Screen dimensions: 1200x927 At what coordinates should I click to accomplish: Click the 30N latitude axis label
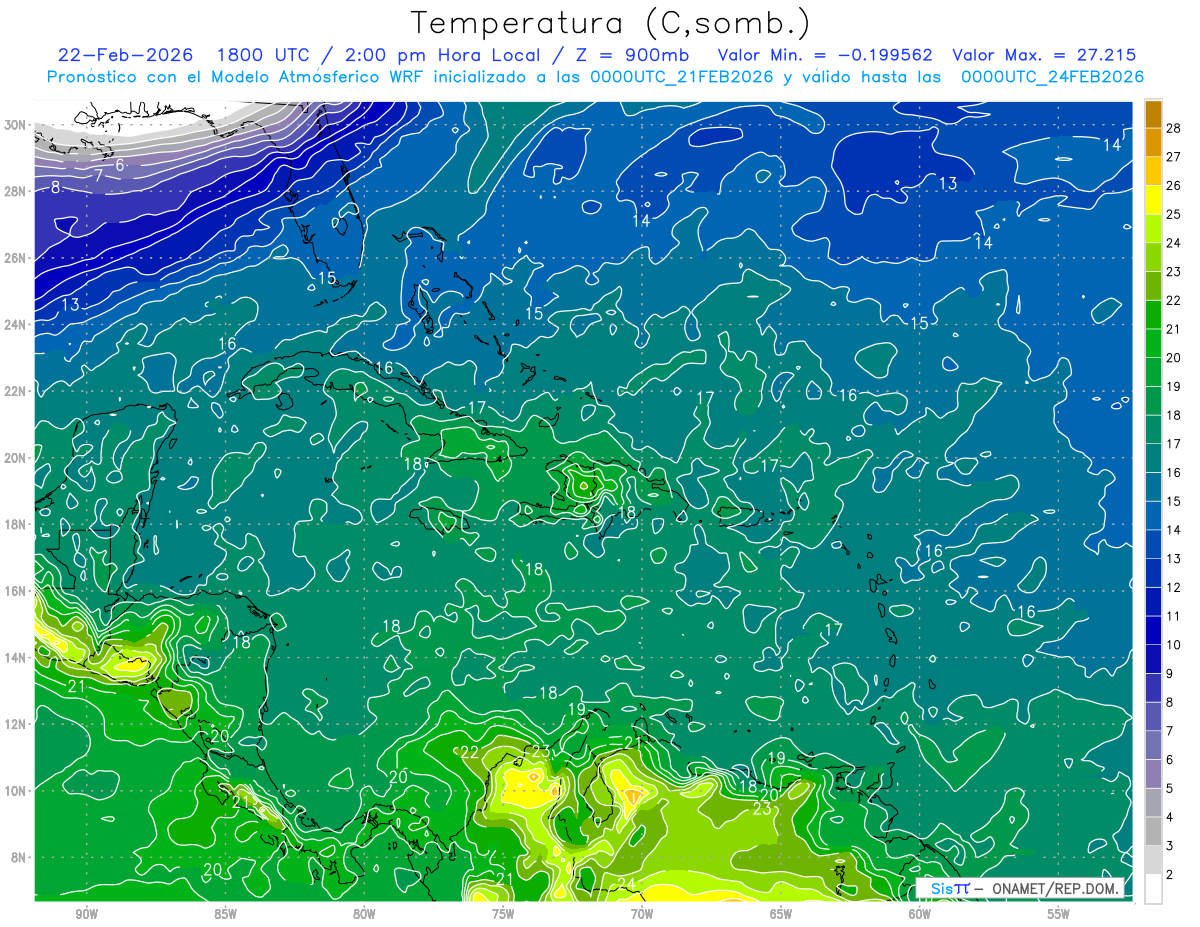point(17,125)
